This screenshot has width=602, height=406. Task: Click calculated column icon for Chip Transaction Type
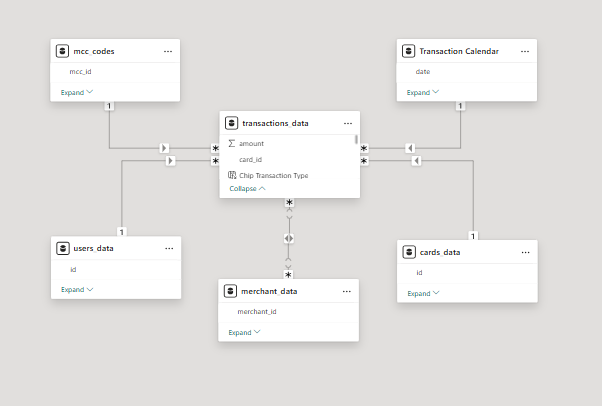232,175
